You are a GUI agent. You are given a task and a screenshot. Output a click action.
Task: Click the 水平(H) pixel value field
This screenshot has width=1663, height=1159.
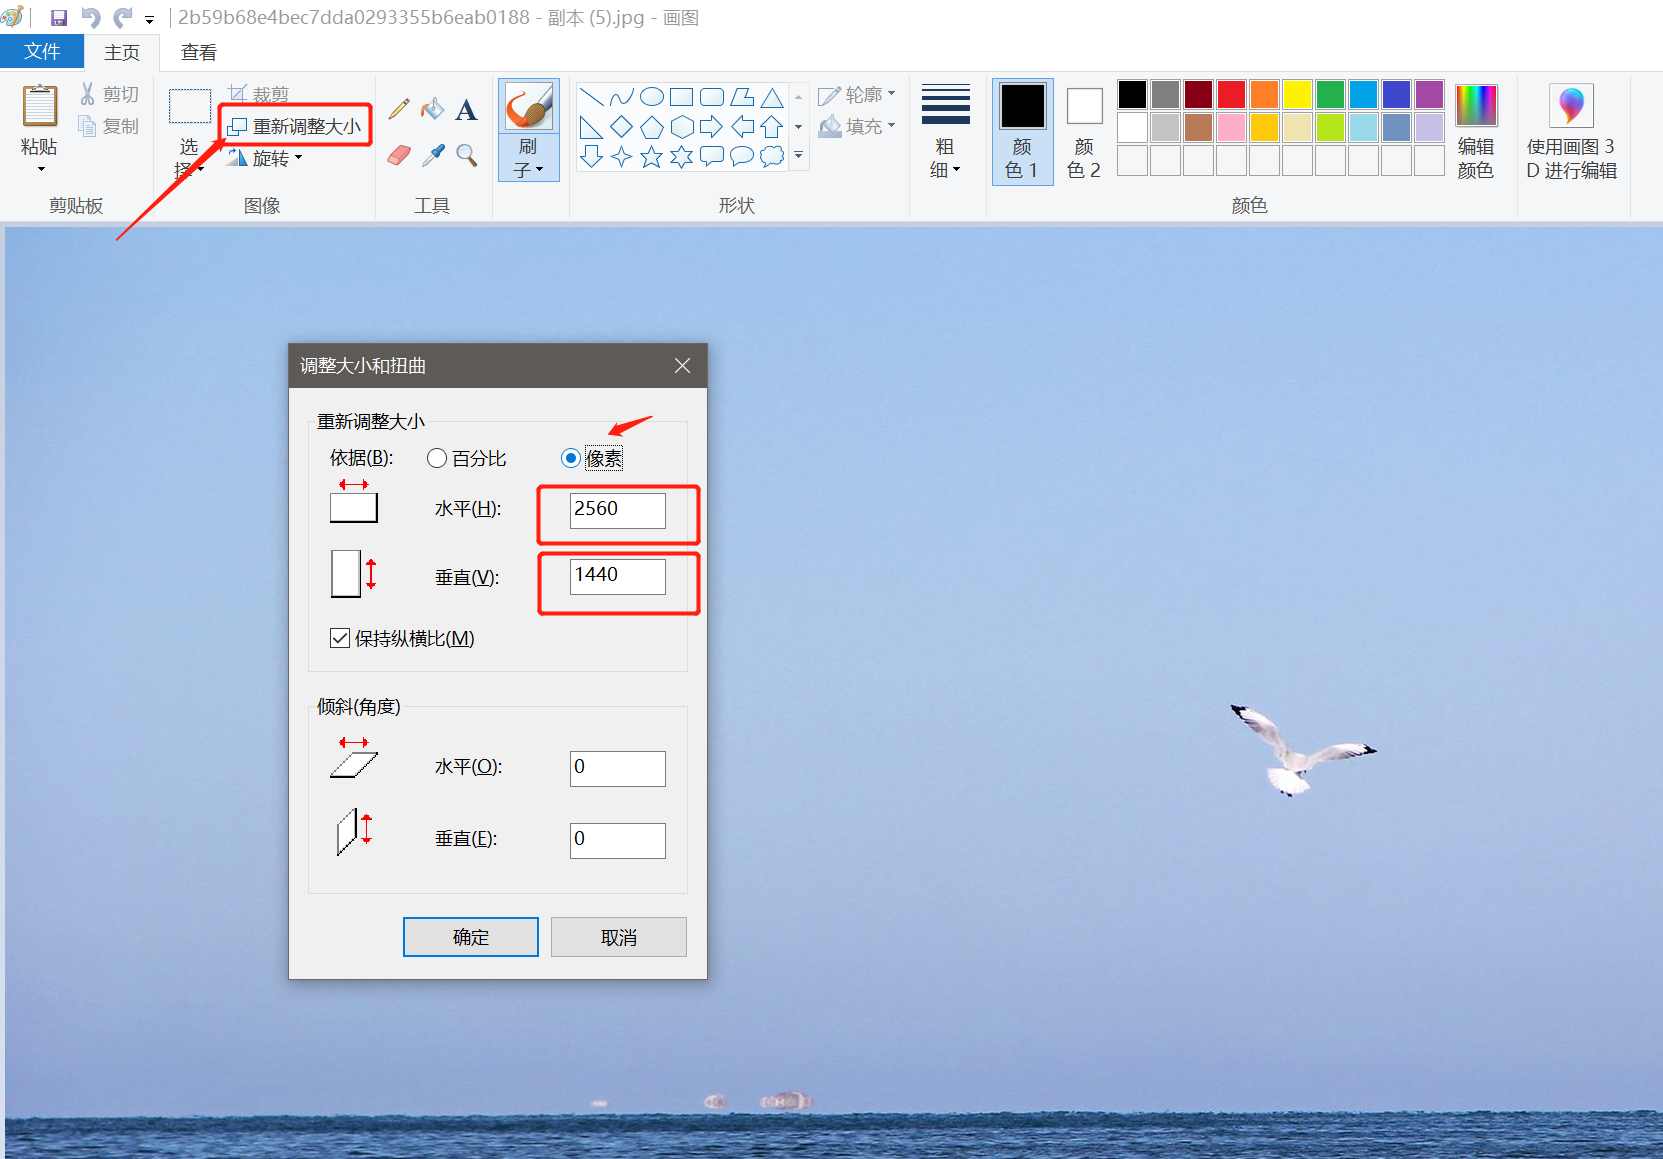click(x=617, y=510)
